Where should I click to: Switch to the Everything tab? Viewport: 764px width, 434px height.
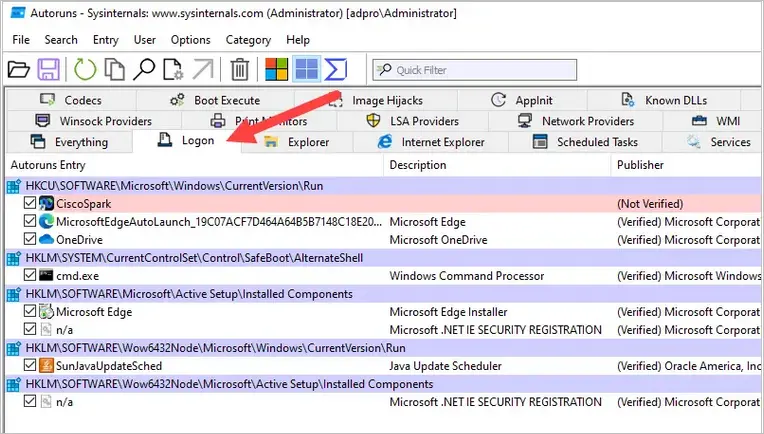(x=69, y=142)
